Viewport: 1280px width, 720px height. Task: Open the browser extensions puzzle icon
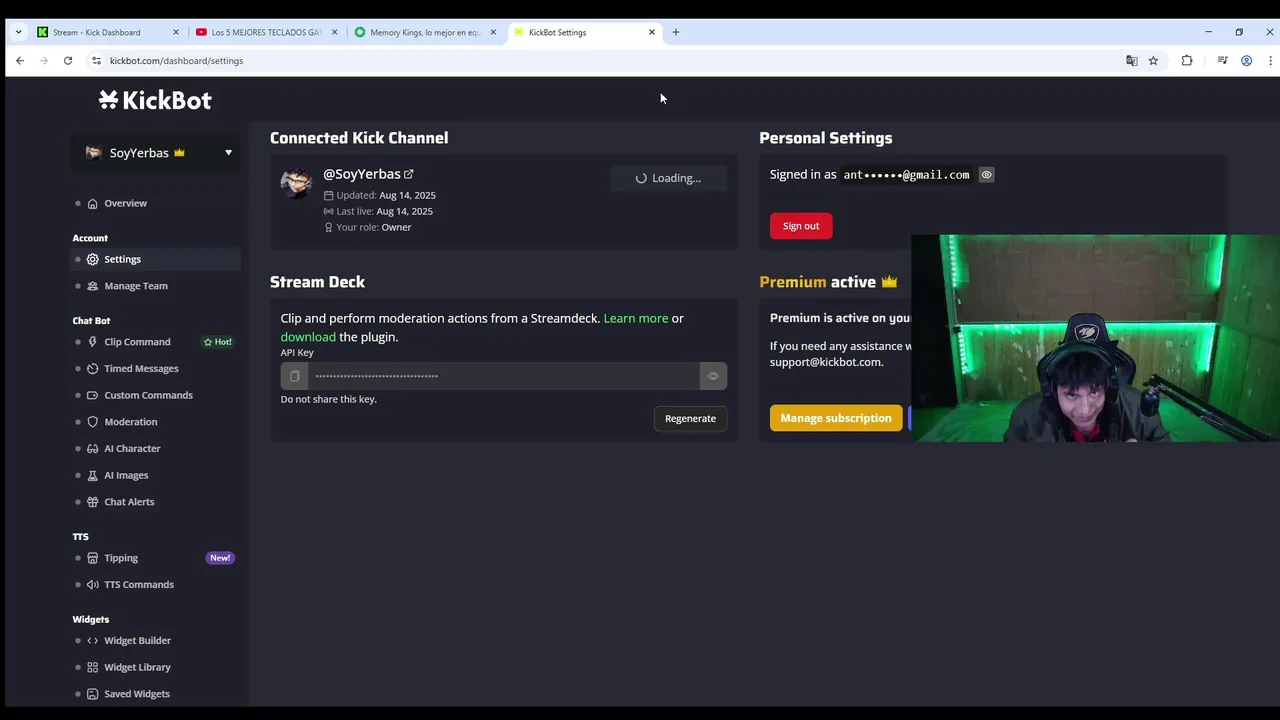[x=1187, y=61]
